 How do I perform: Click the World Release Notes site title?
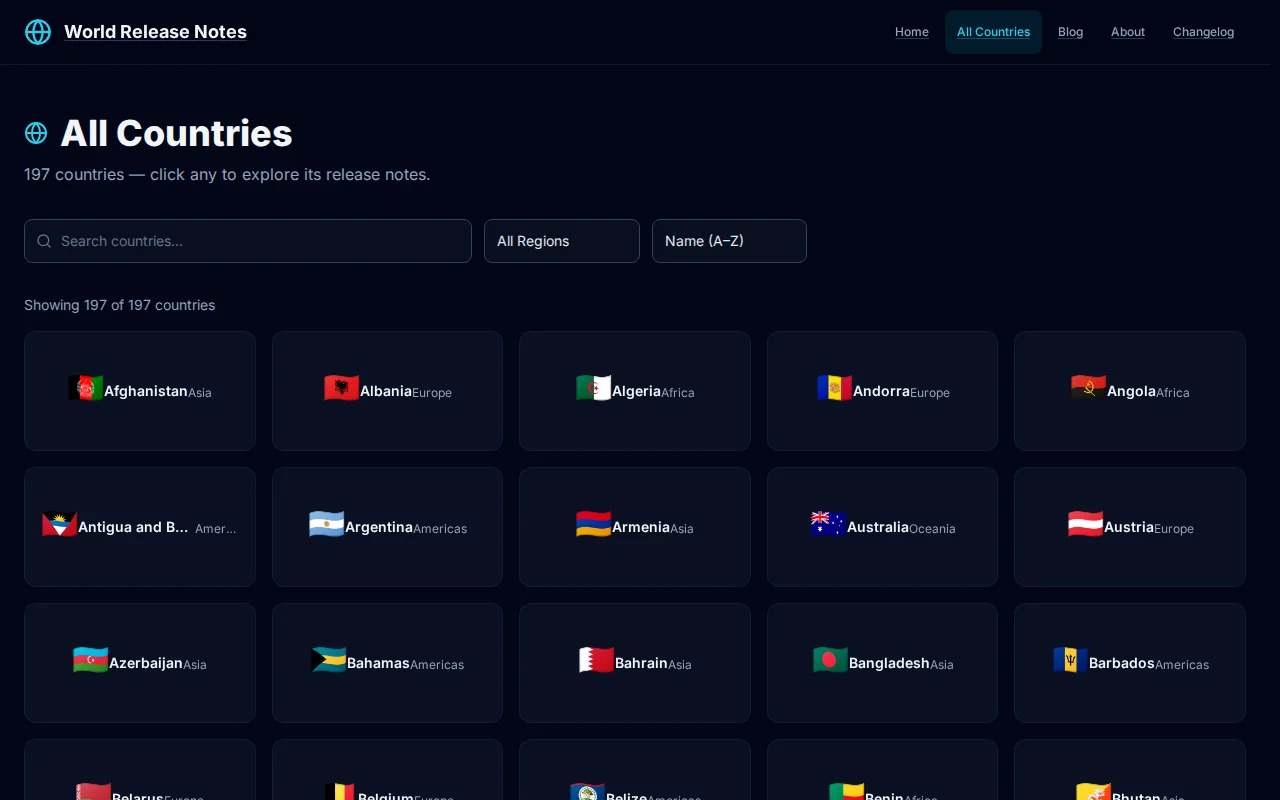point(155,32)
